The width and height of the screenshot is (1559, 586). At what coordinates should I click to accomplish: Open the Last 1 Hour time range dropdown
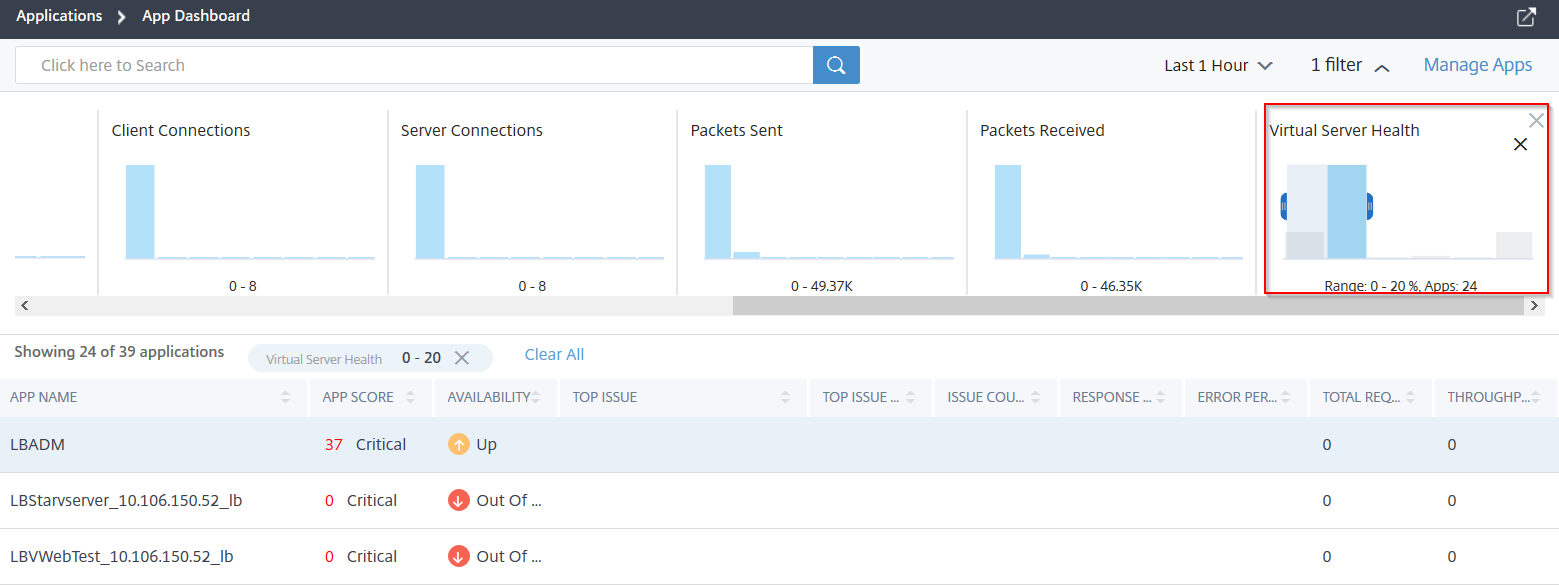1218,65
